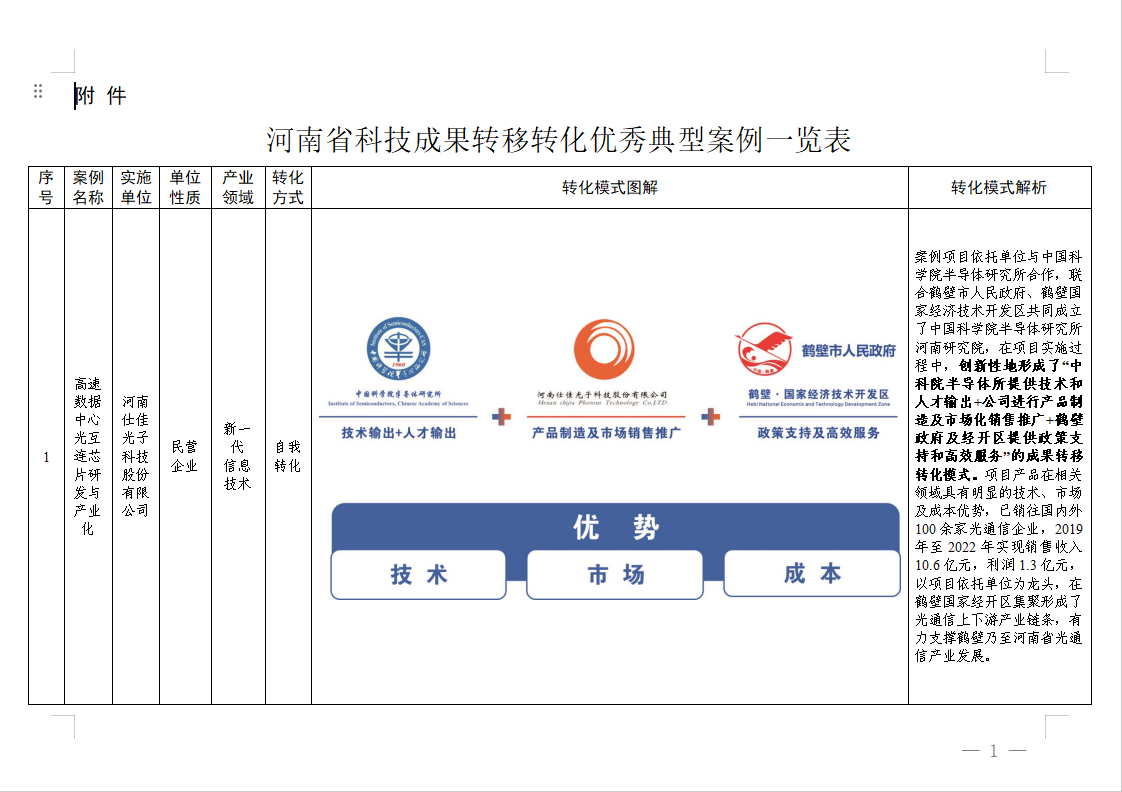Click the serial number 1 cell

coord(47,457)
